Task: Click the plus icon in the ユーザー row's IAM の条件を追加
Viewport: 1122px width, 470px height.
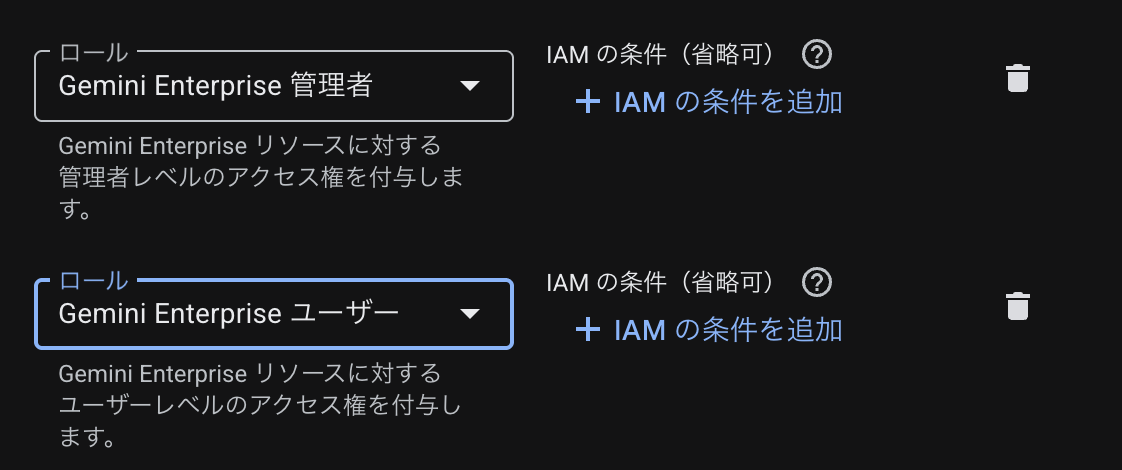Action: 587,330
